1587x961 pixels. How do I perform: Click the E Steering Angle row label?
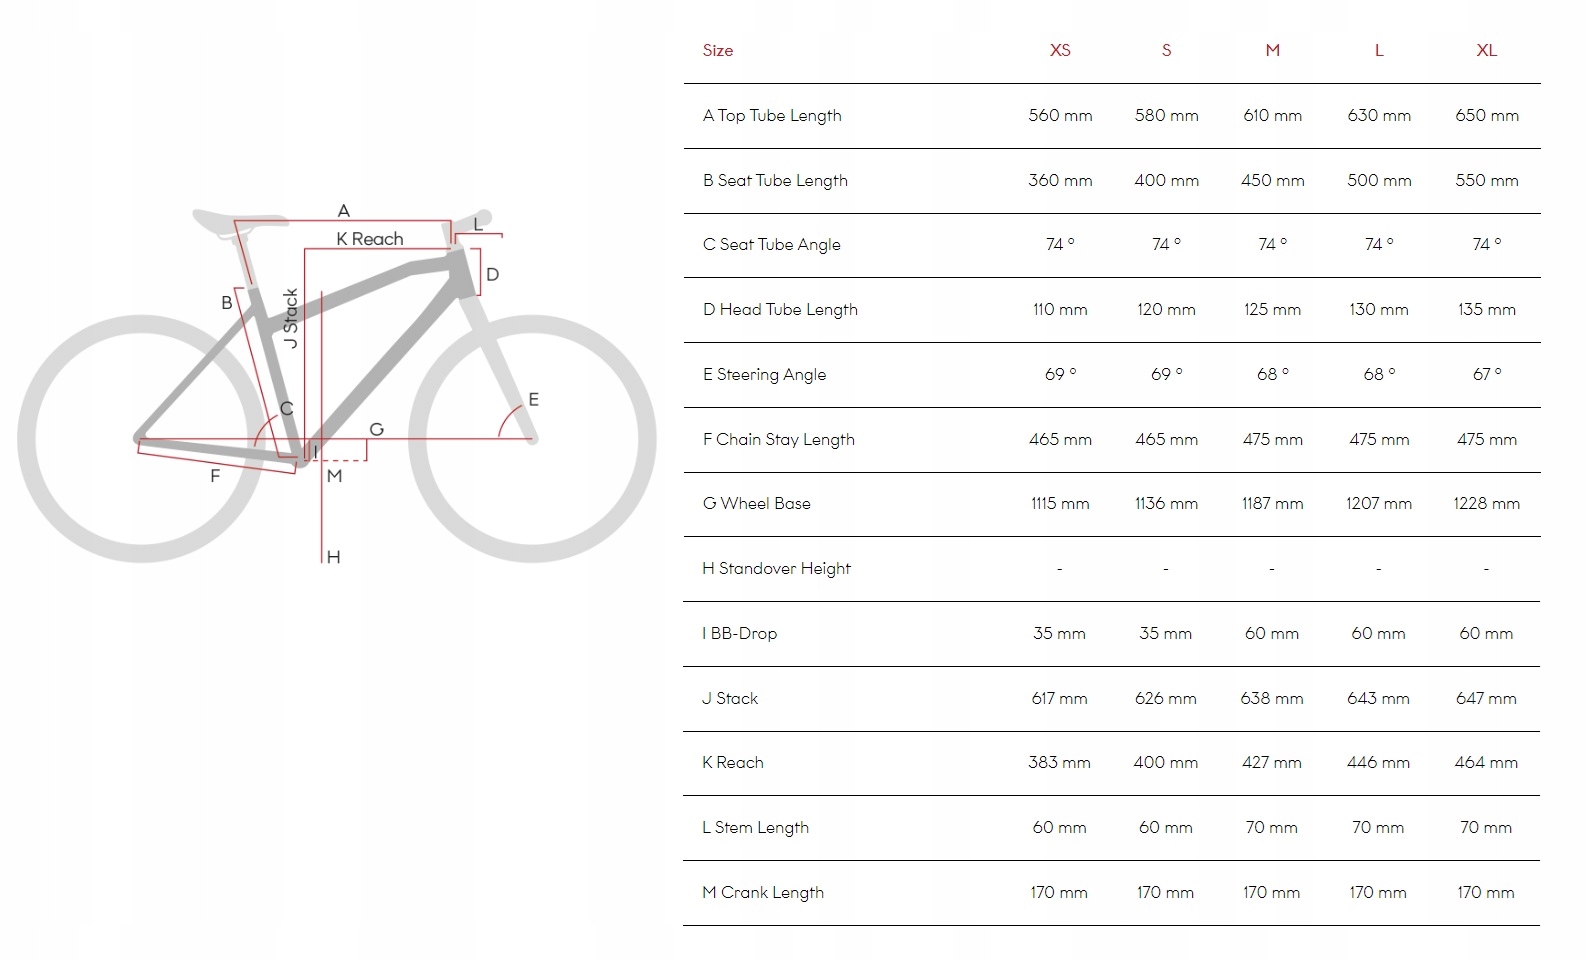(x=764, y=374)
